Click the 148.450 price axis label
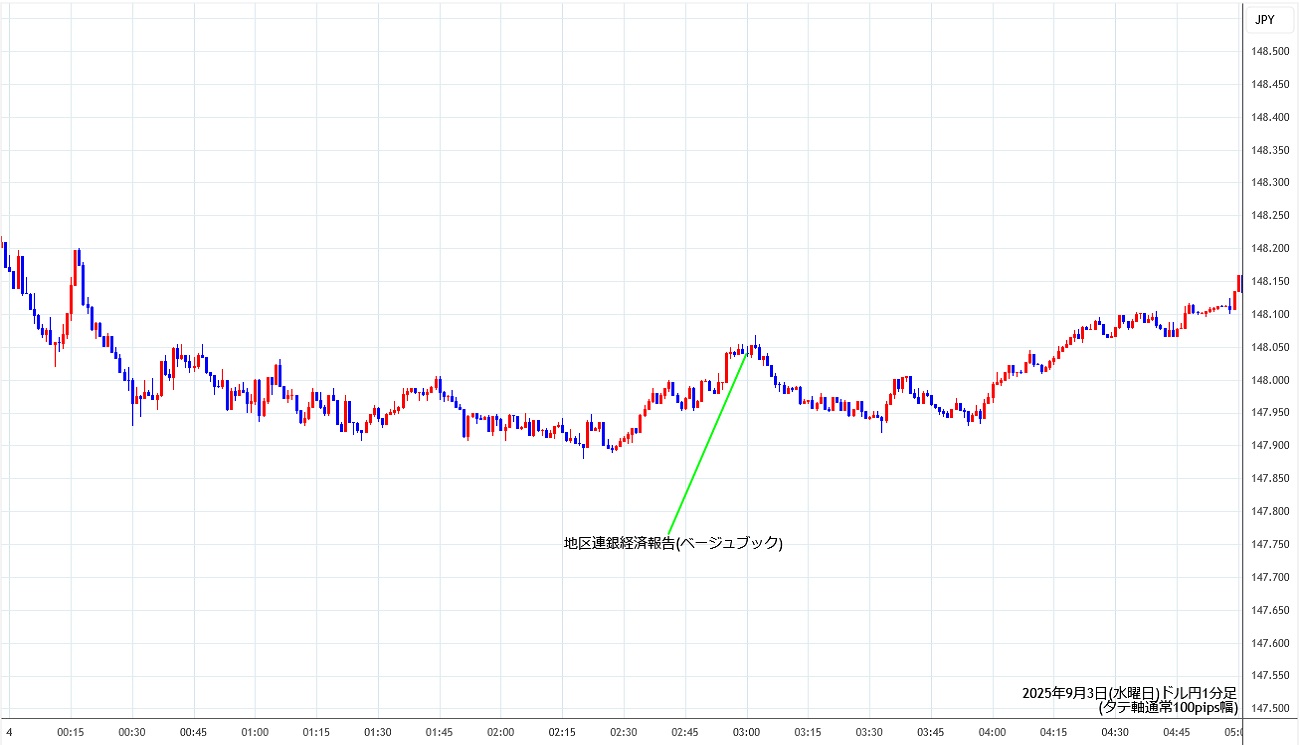 1270,85
